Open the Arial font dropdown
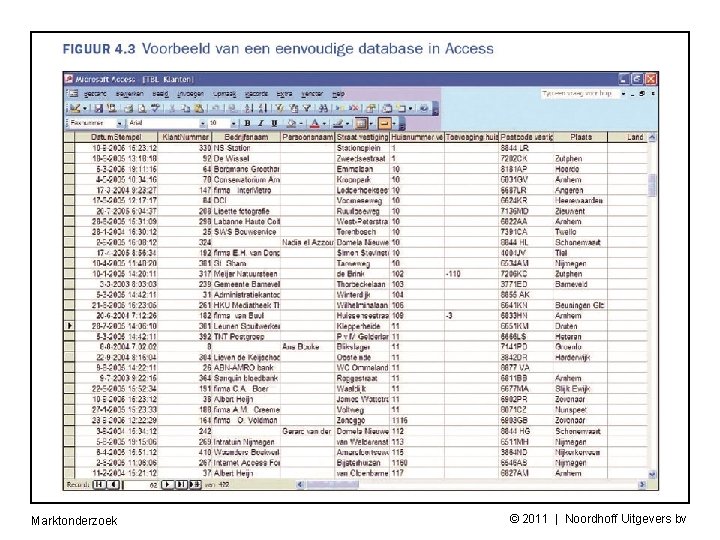Viewport: 720px width, 540px height. point(202,123)
